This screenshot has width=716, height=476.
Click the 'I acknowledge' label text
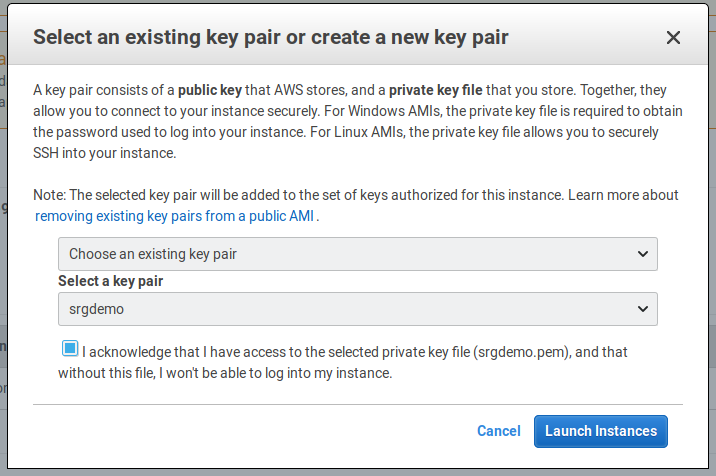[x=130, y=352]
